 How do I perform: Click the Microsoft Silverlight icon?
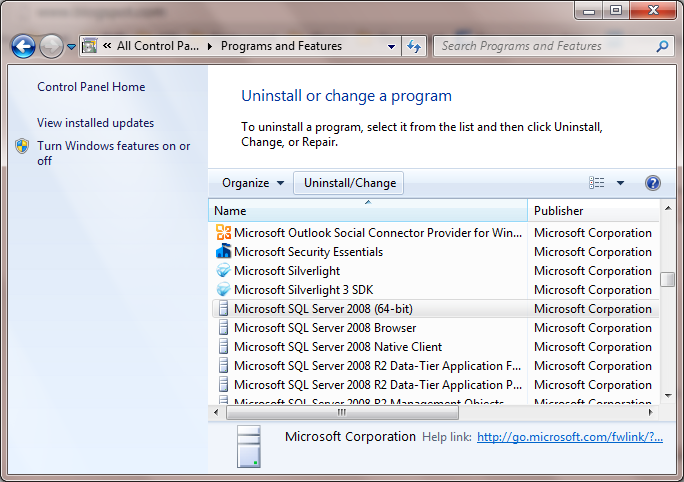(223, 270)
